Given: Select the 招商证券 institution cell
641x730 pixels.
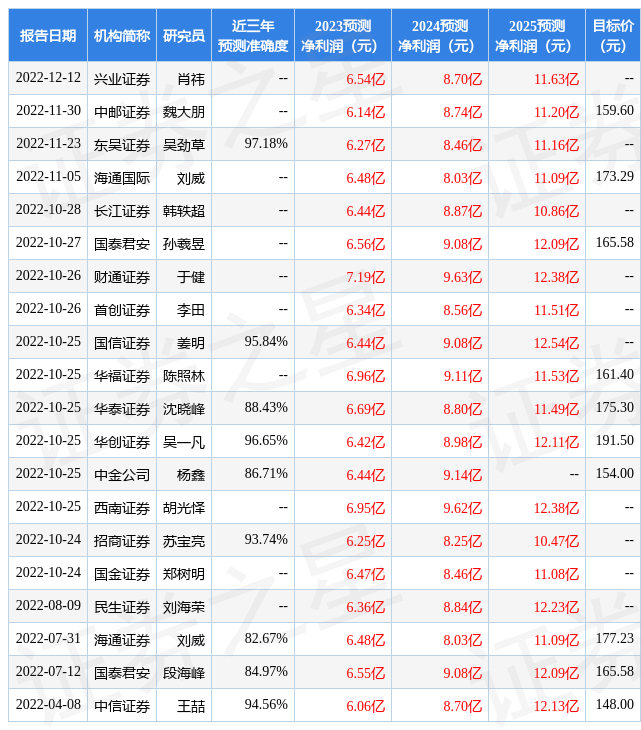Looking at the screenshot, I should pyautogui.click(x=122, y=541).
